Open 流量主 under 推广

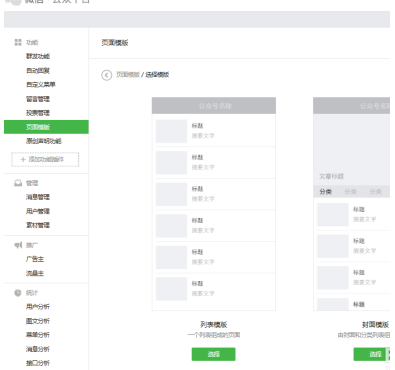(35, 273)
